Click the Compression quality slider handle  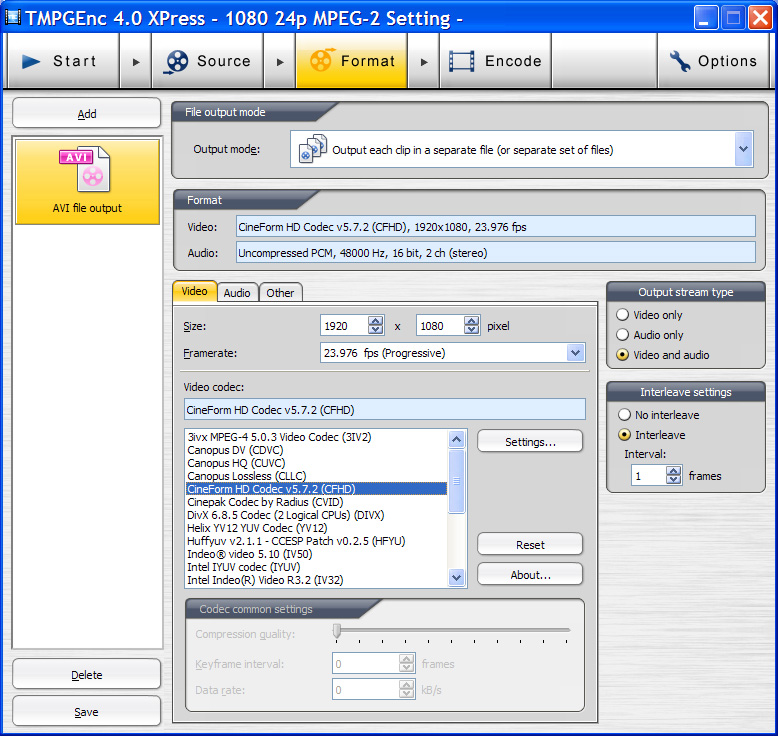(x=337, y=631)
